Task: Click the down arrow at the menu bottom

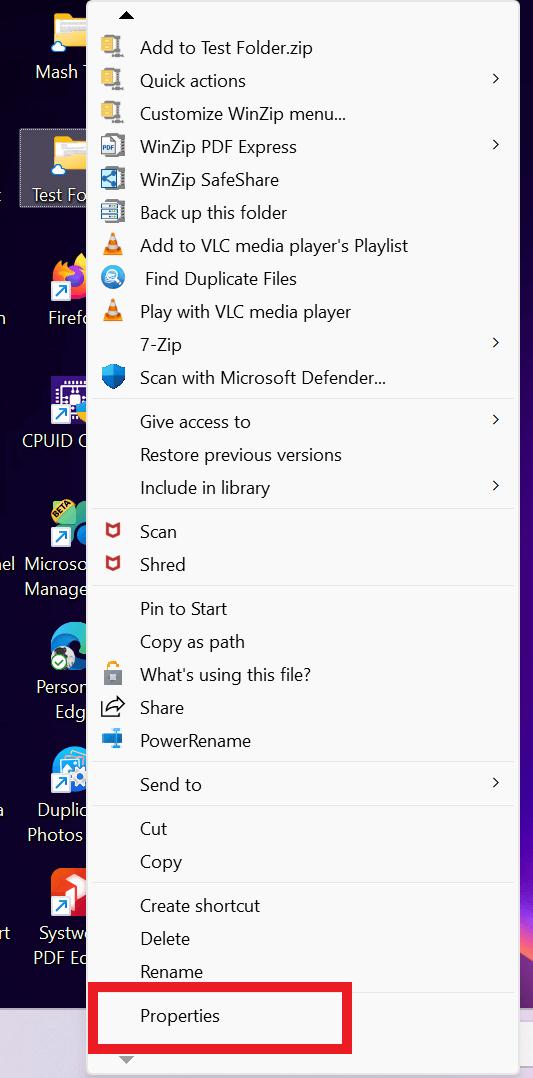Action: coord(127,1059)
